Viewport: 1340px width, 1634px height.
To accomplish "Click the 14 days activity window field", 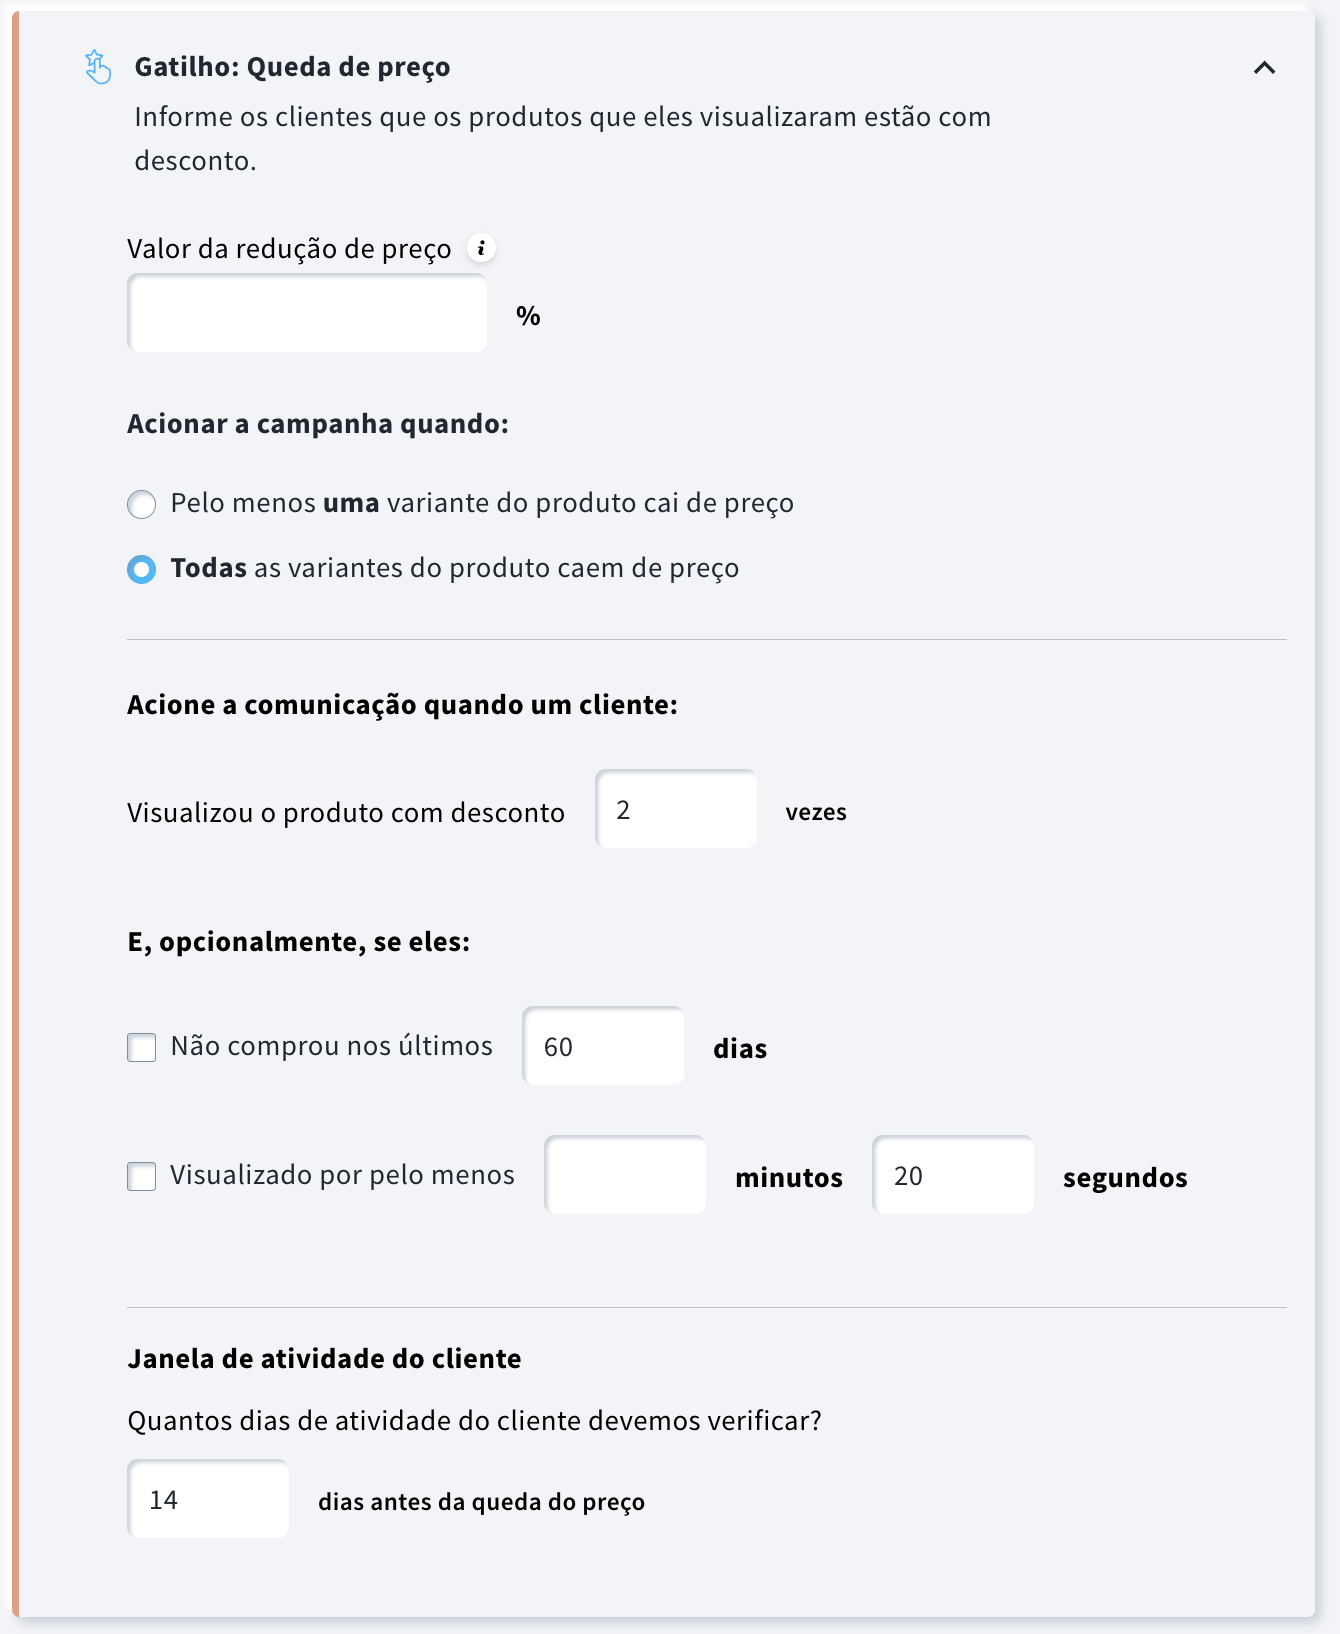I will click(208, 1499).
